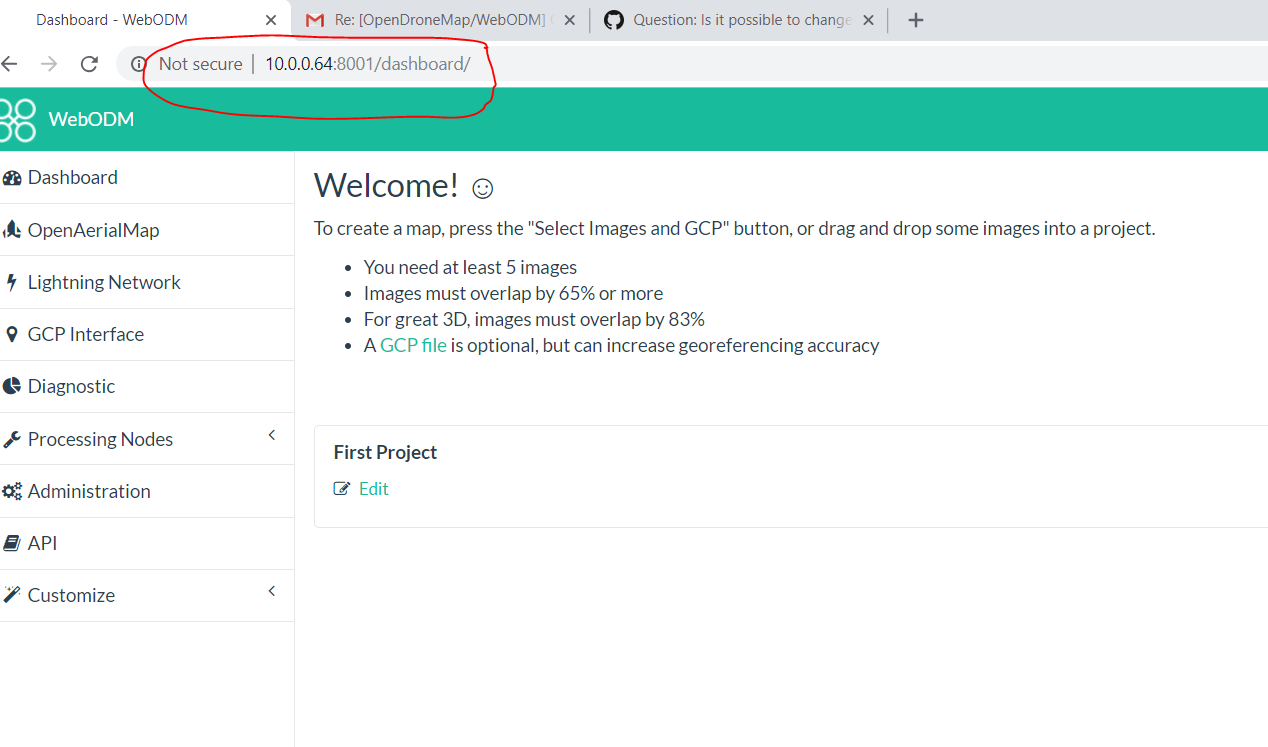Select the OpenAerialMap sidebar icon

point(12,229)
